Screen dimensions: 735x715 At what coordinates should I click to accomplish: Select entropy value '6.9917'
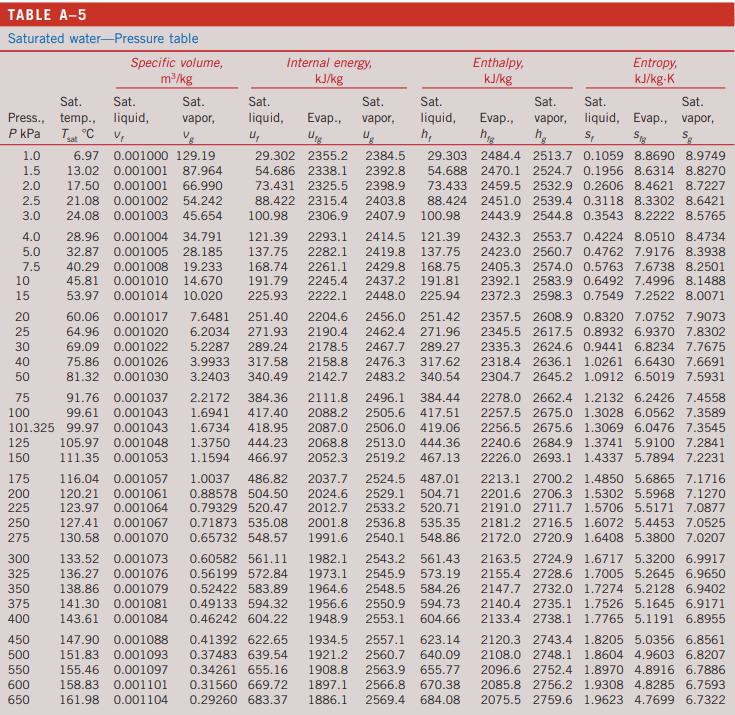coord(705,559)
